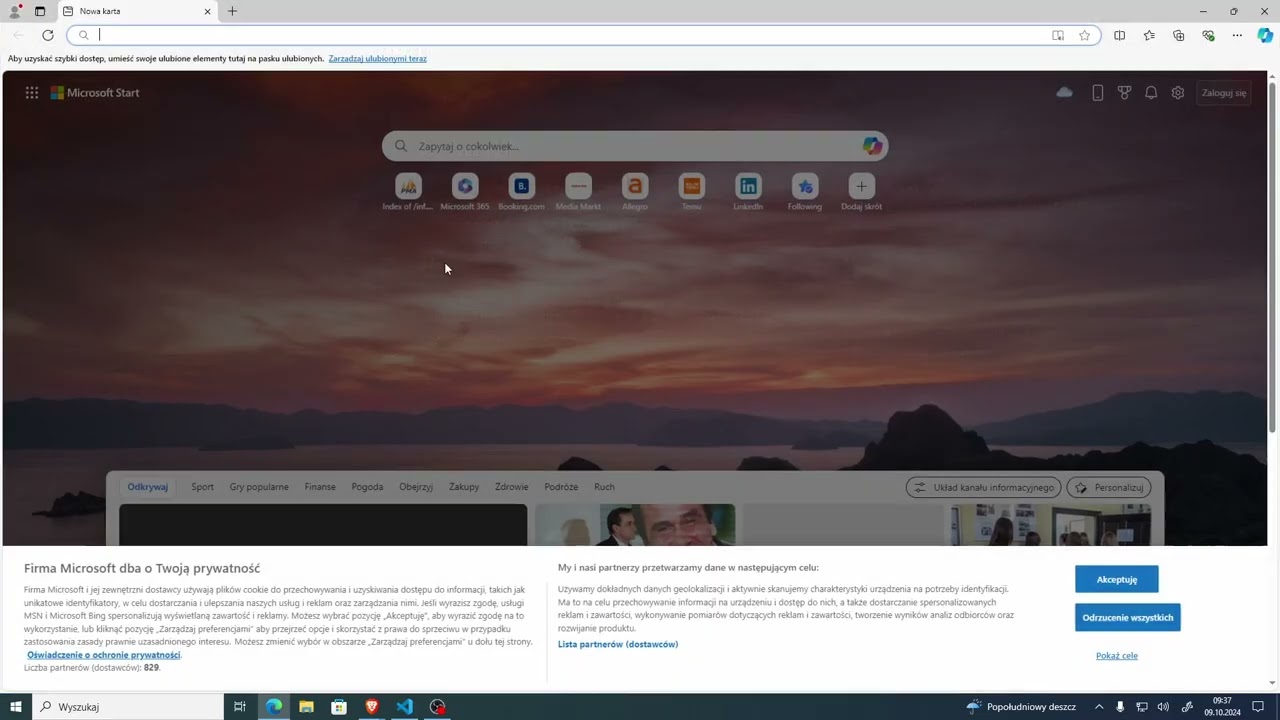The width and height of the screenshot is (1280, 720).
Task: Open Visual Studio Code from taskbar
Action: (x=404, y=707)
